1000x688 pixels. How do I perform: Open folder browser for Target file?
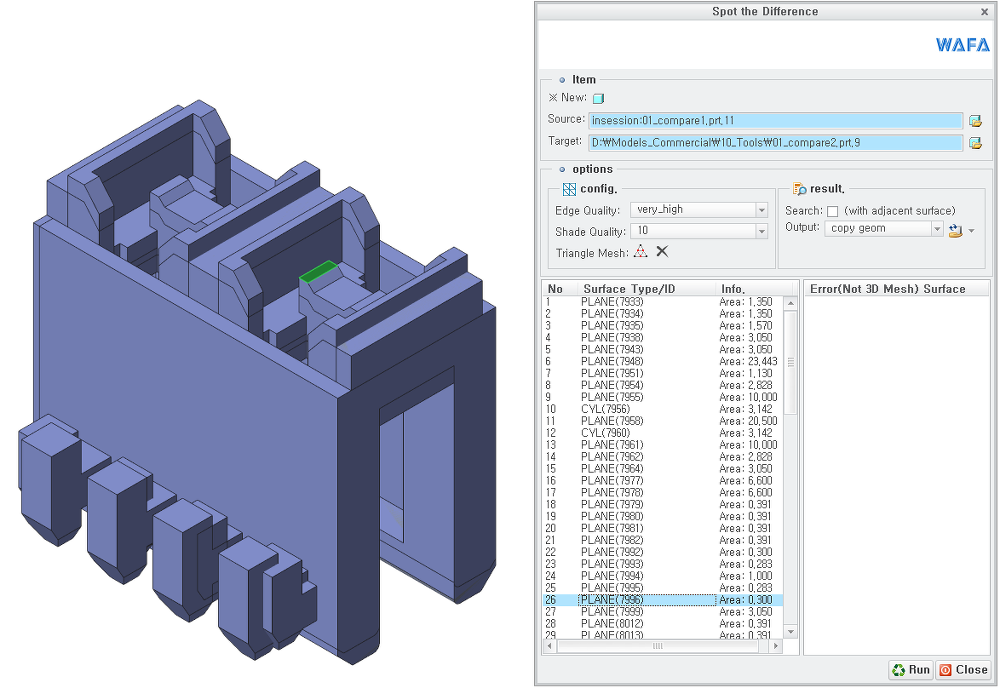click(x=975, y=143)
